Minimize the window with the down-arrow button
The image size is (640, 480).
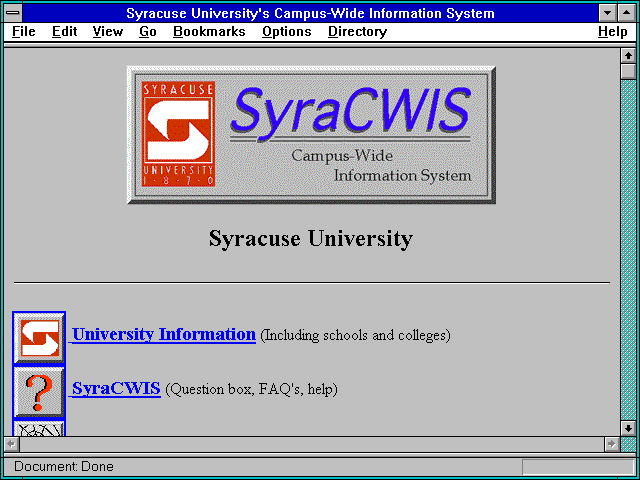point(608,13)
